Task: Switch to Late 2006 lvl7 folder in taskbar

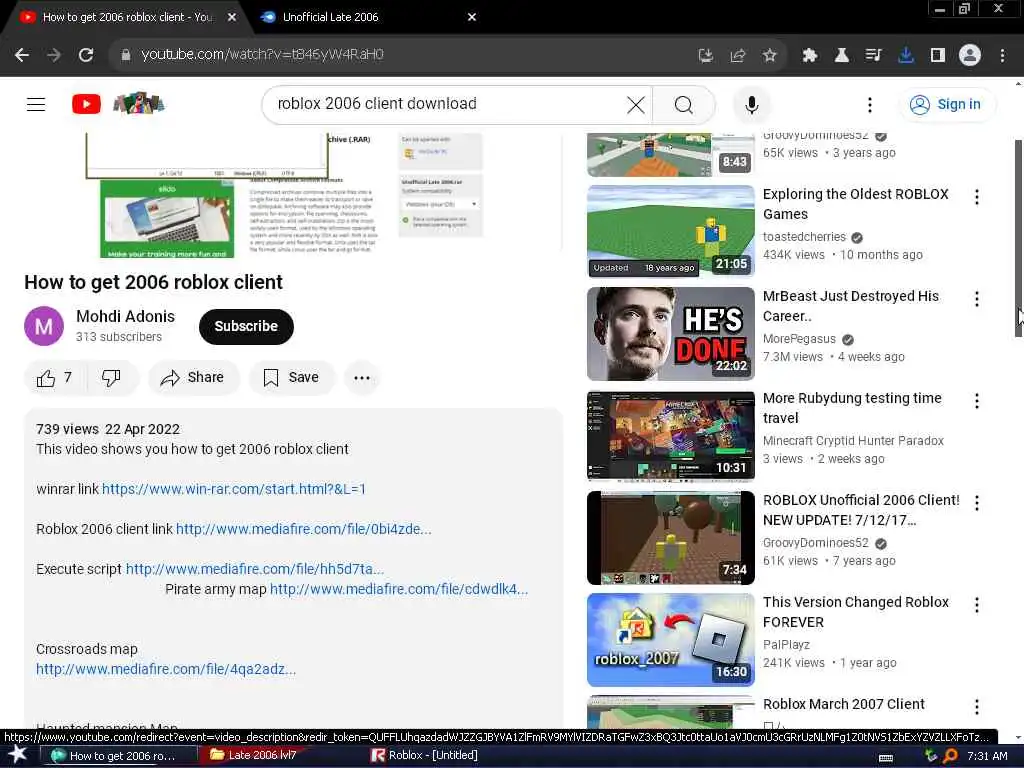Action: (x=253, y=755)
